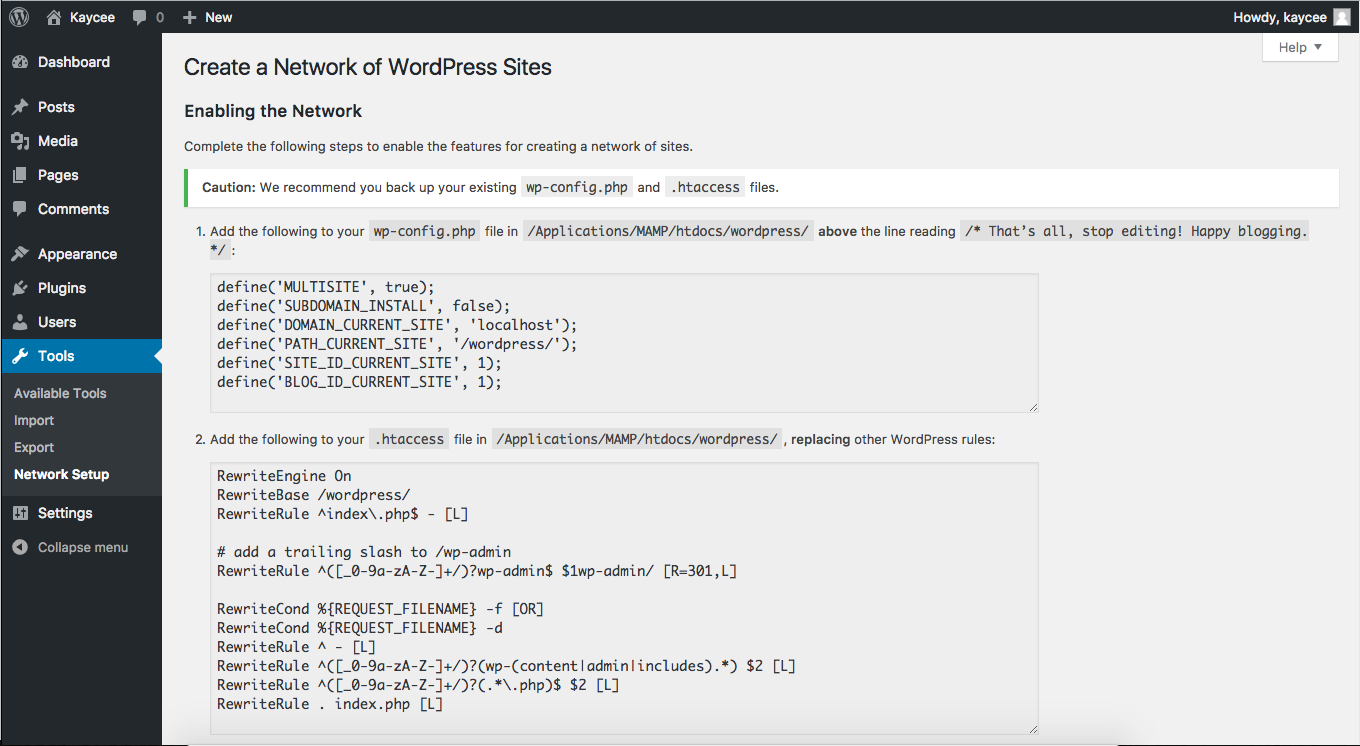Screen dimensions: 1360x746
Task: Click inside the wp-config.php code textarea
Action: pyautogui.click(x=624, y=342)
